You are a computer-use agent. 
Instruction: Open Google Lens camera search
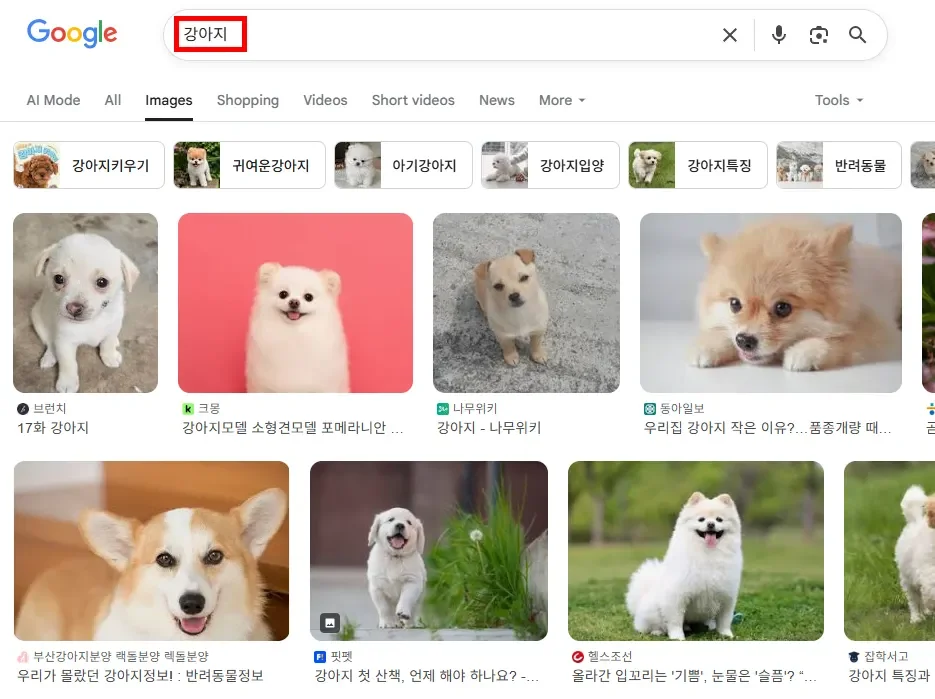click(x=818, y=34)
